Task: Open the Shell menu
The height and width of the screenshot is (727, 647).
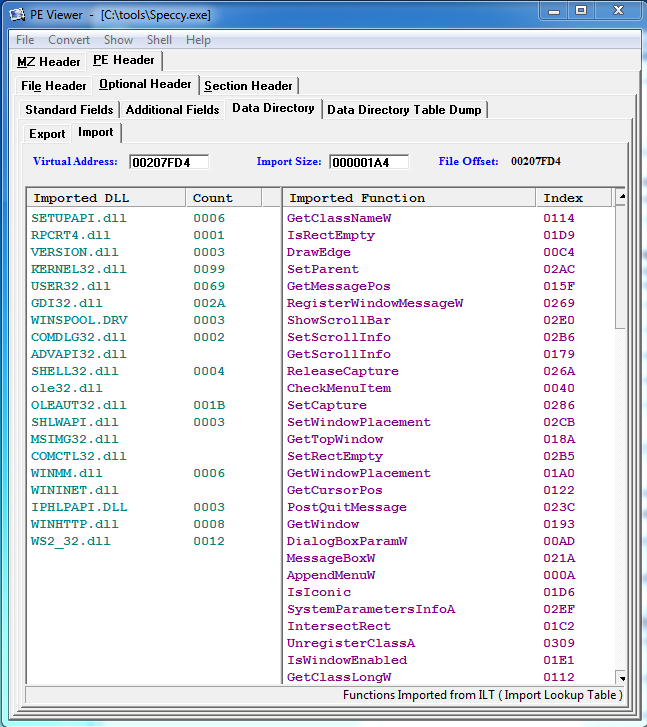Action: [159, 40]
